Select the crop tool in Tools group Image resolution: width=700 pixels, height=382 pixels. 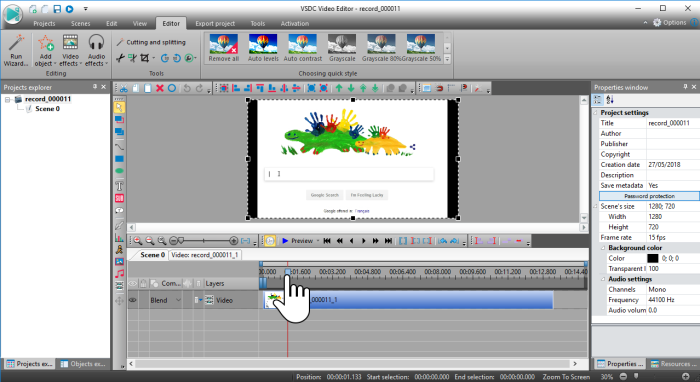coord(144,58)
